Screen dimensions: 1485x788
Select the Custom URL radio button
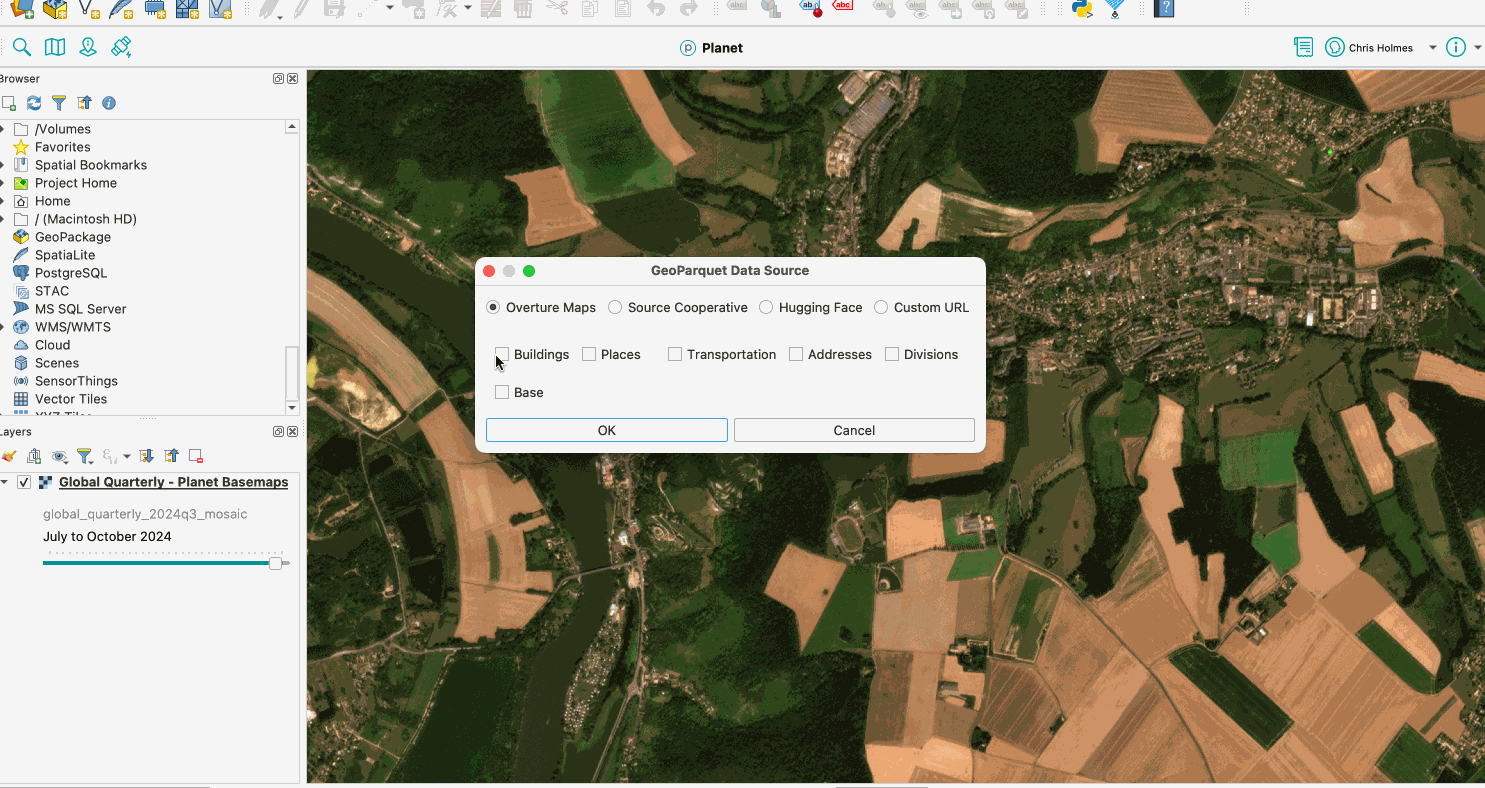pyautogui.click(x=881, y=307)
